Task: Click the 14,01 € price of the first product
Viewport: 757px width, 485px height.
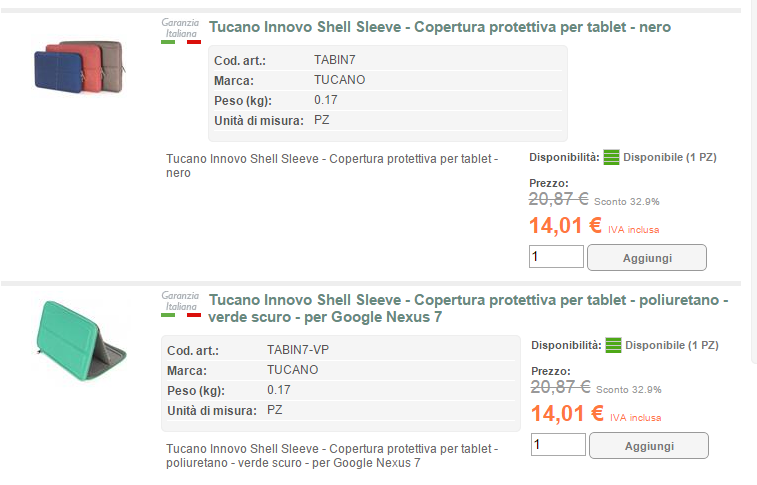Action: coord(565,226)
